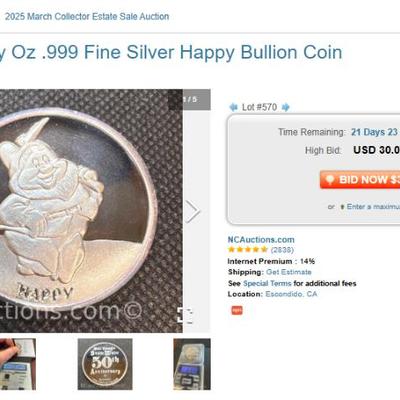Select the coin-on-scale thumbnail at right
Viewport: 400px width, 400px height.
[x=192, y=364]
